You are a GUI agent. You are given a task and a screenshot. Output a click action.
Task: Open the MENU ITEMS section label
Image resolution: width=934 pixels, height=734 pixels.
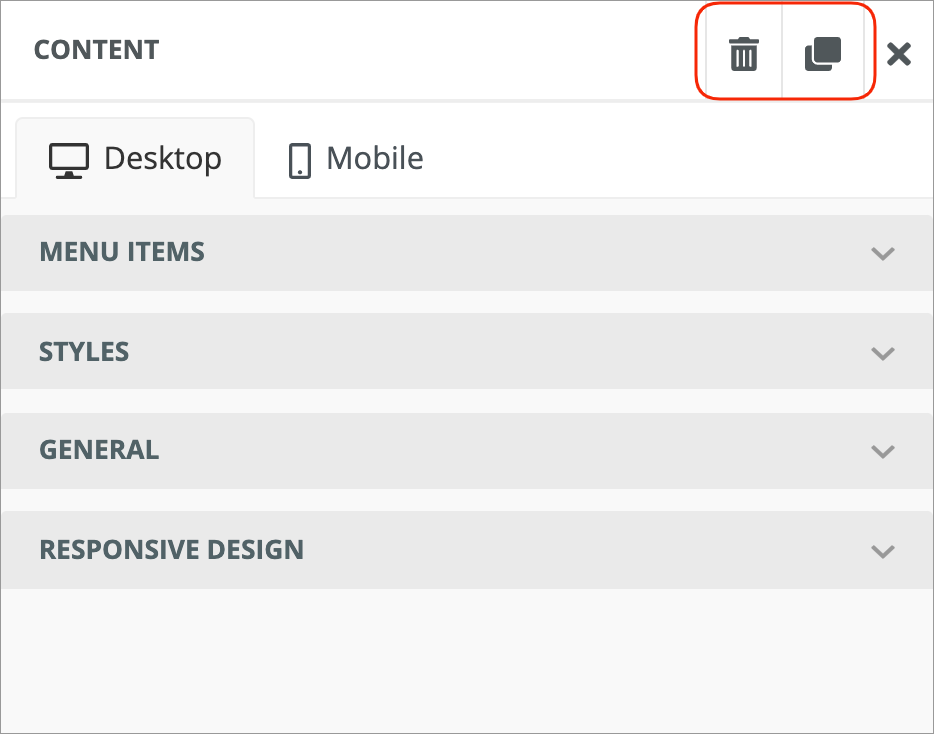coord(122,252)
